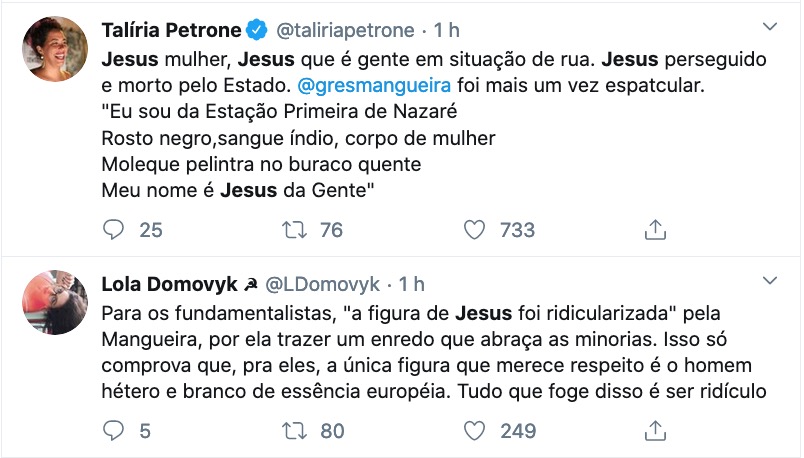
Task: Like Talíria Petrone's tweet
Action: click(476, 230)
